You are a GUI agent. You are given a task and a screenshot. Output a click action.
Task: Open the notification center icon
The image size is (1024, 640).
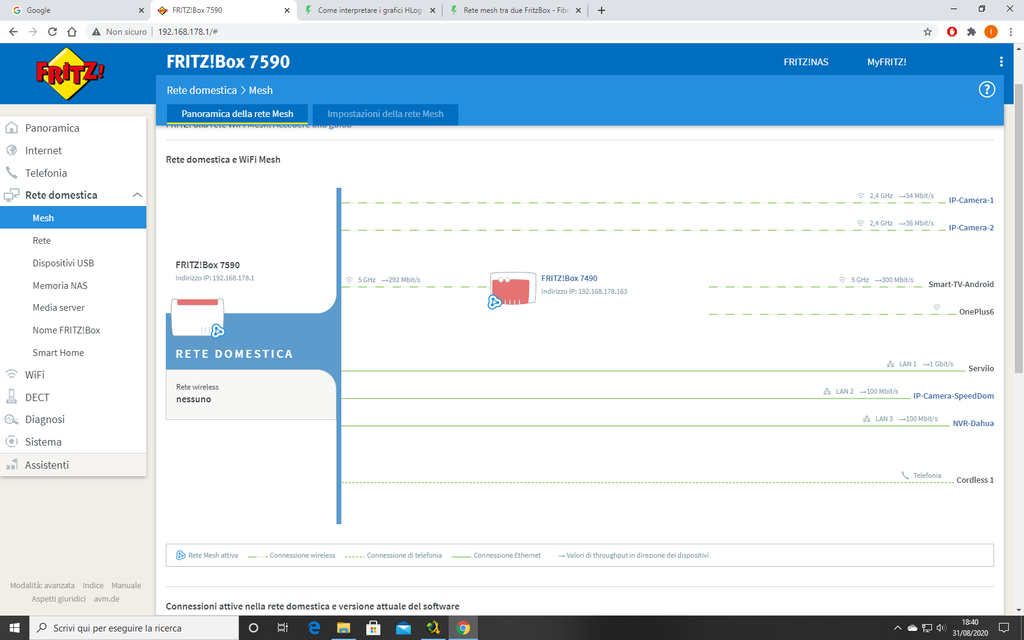1003,628
